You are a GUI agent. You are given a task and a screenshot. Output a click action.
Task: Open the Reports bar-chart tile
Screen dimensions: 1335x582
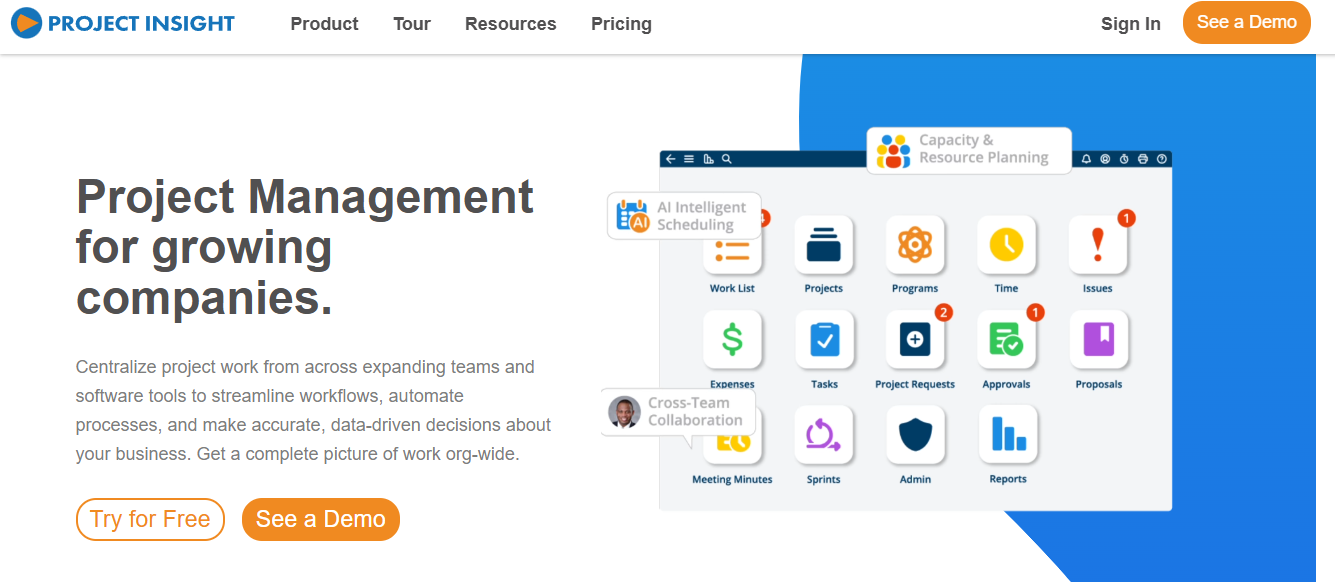click(x=1007, y=435)
